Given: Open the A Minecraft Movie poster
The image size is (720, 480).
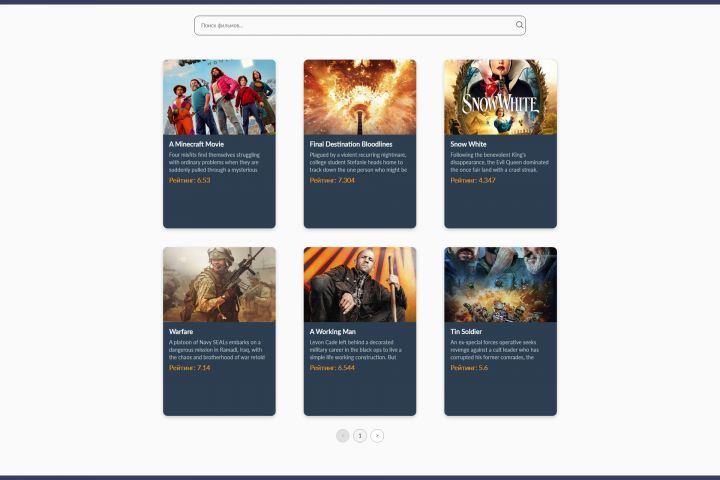Looking at the screenshot, I should click(219, 97).
